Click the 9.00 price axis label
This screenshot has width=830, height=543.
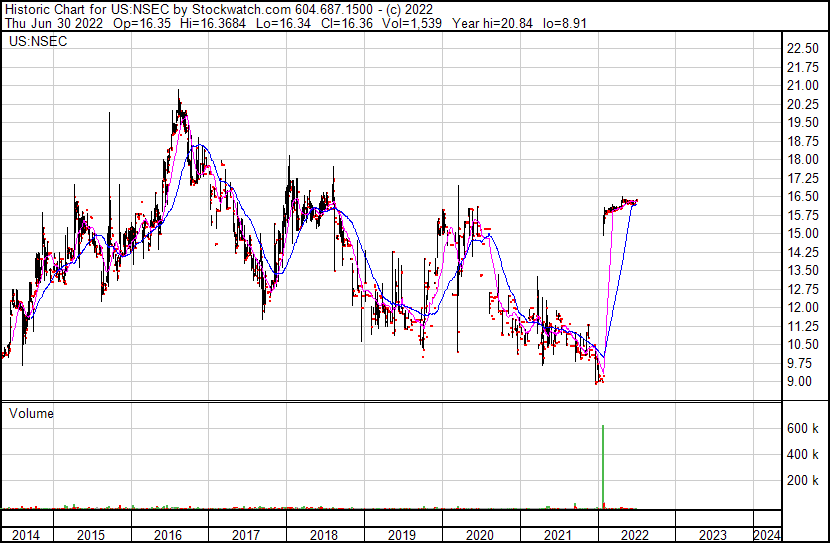tap(799, 381)
